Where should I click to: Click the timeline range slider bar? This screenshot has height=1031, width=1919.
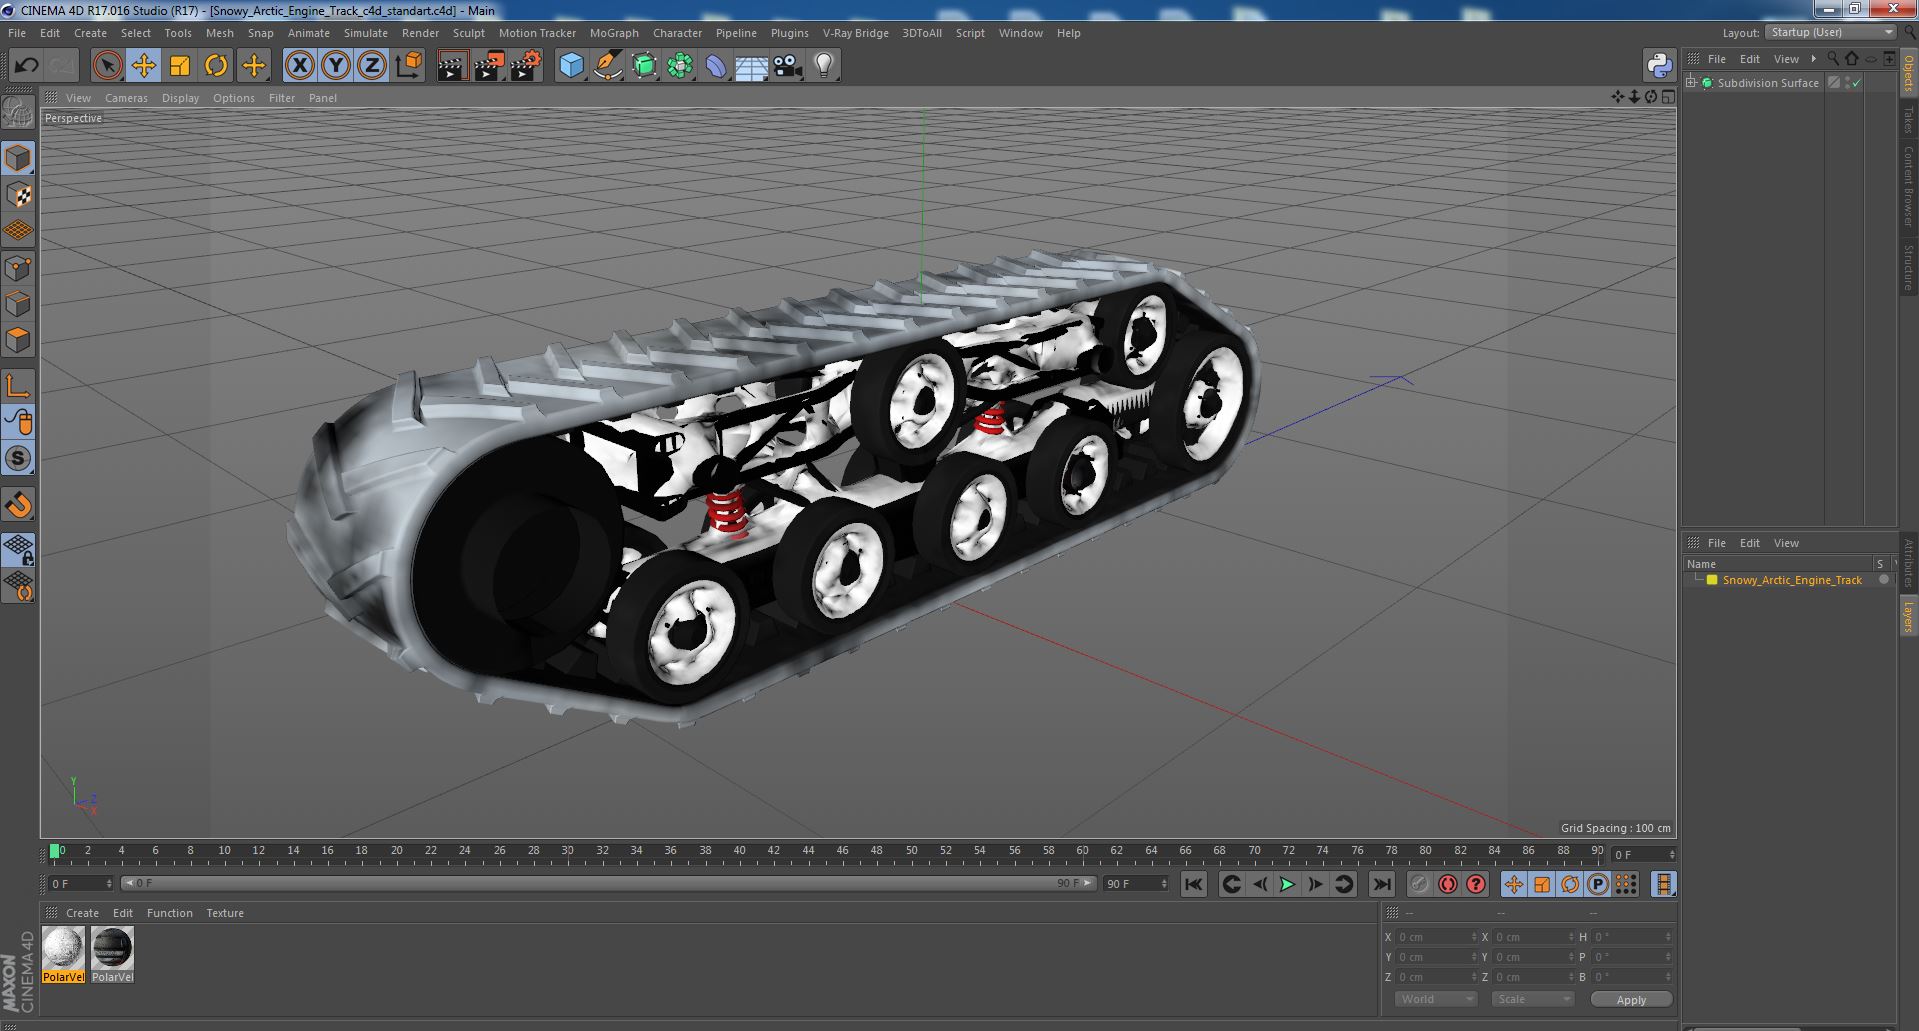point(608,883)
